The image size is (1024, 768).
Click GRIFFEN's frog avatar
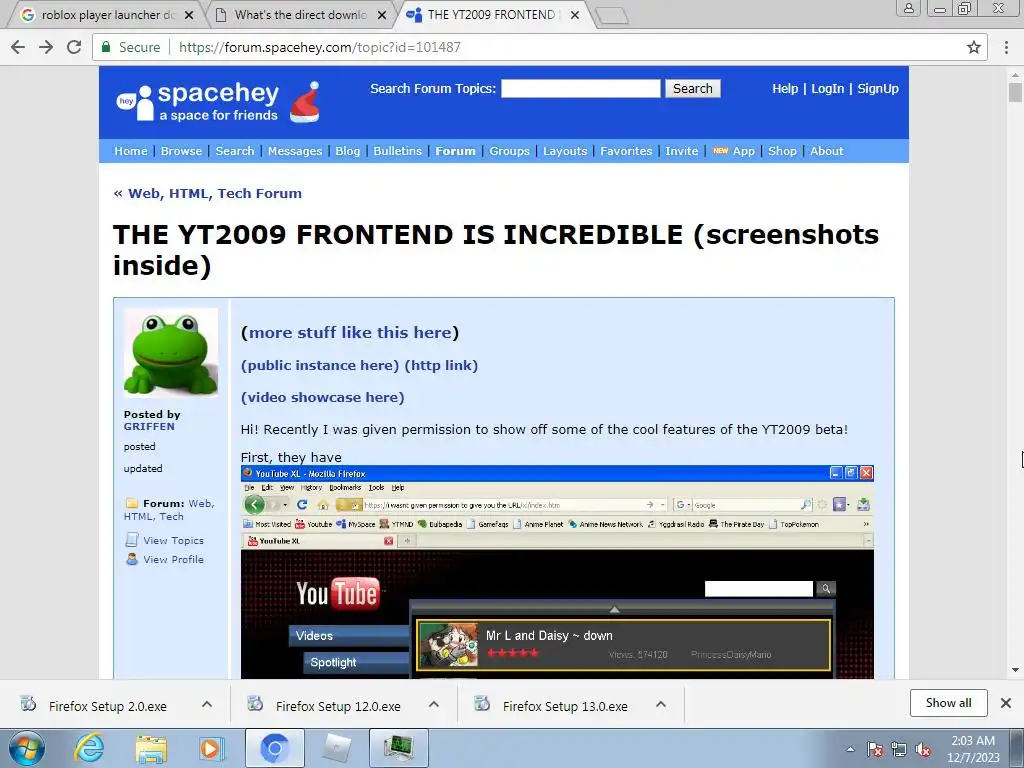coord(171,353)
